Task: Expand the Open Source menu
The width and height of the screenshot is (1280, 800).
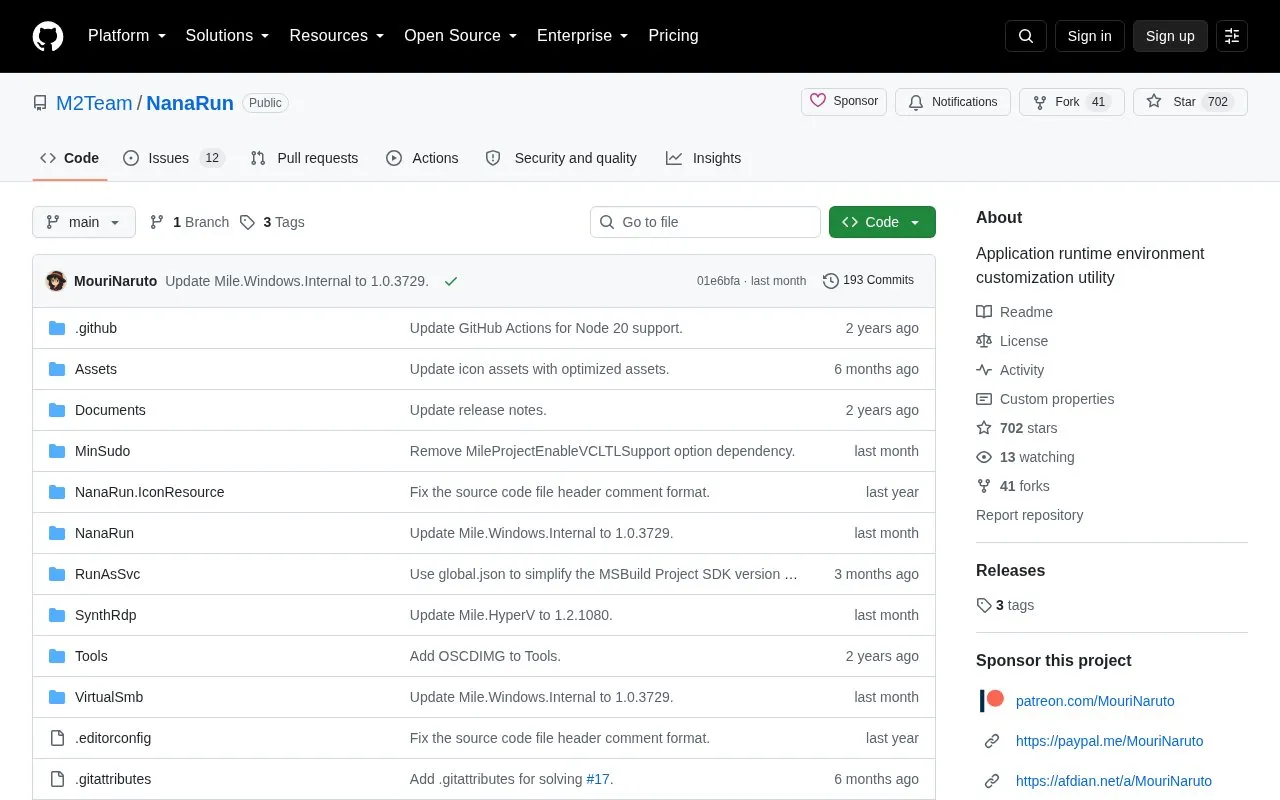Action: pyautogui.click(x=461, y=36)
